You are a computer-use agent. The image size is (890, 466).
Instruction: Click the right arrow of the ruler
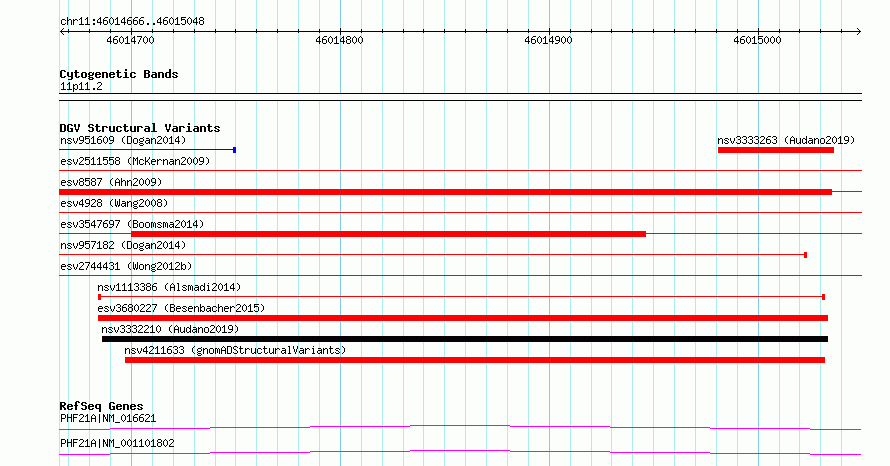coord(858,32)
